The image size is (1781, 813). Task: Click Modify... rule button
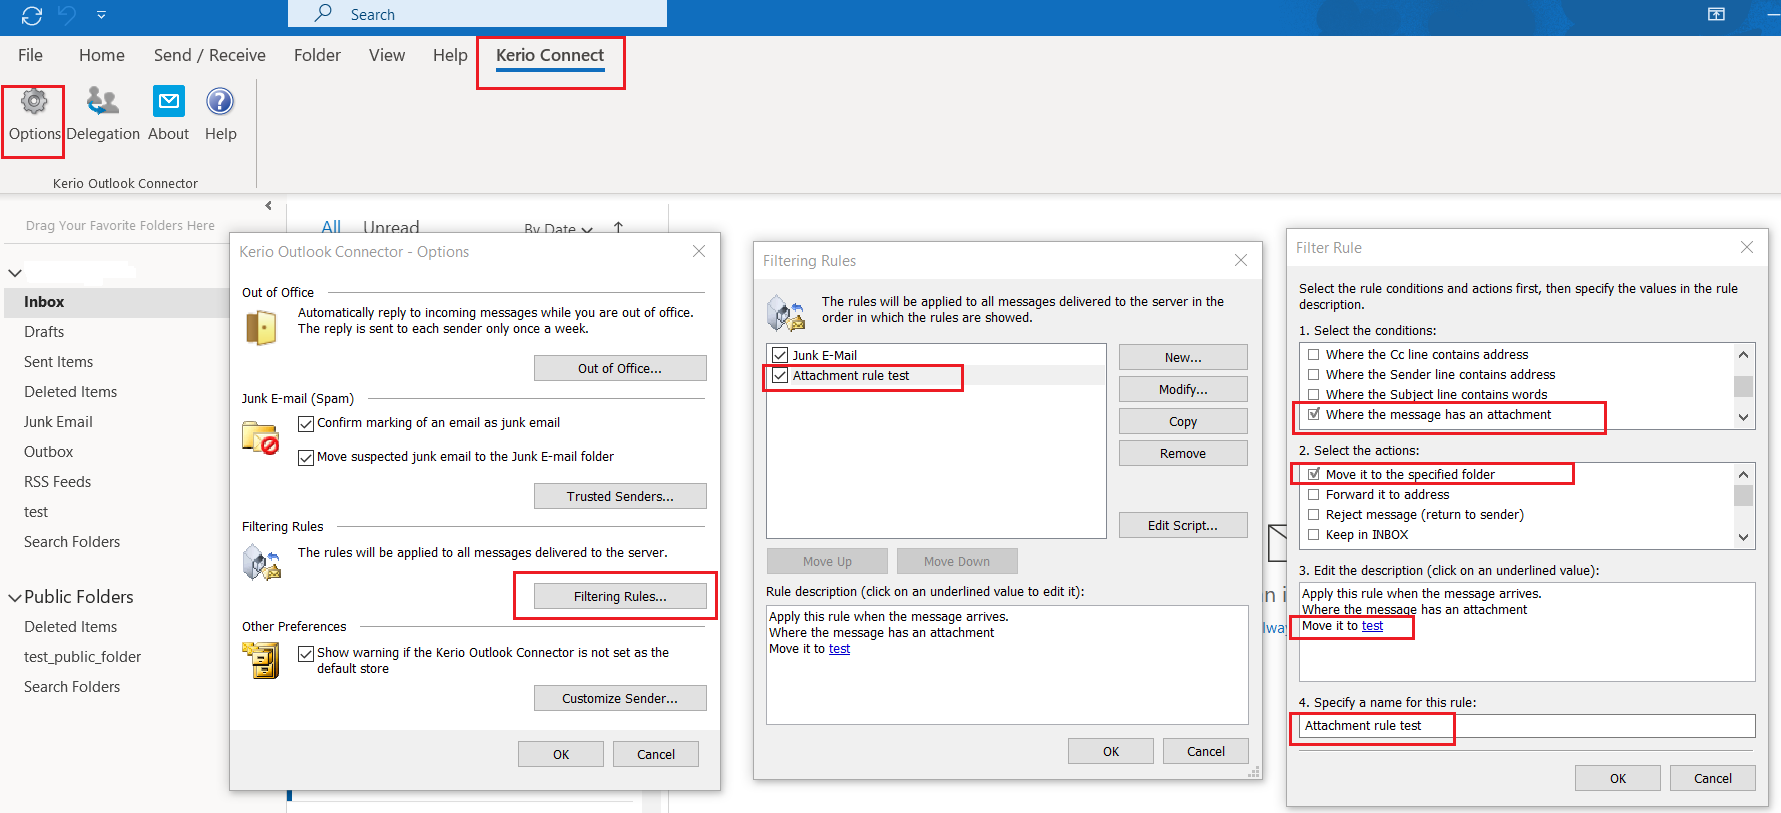pos(1183,389)
